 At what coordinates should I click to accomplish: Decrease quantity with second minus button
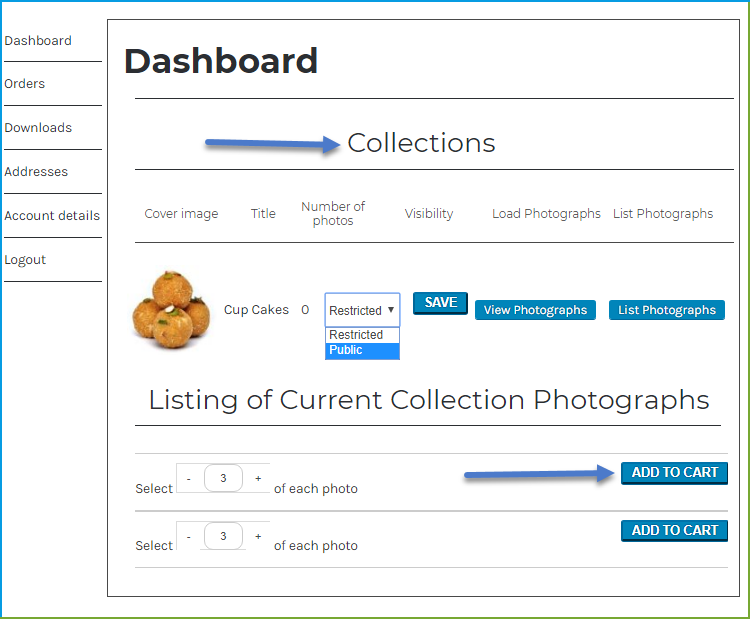click(x=188, y=537)
